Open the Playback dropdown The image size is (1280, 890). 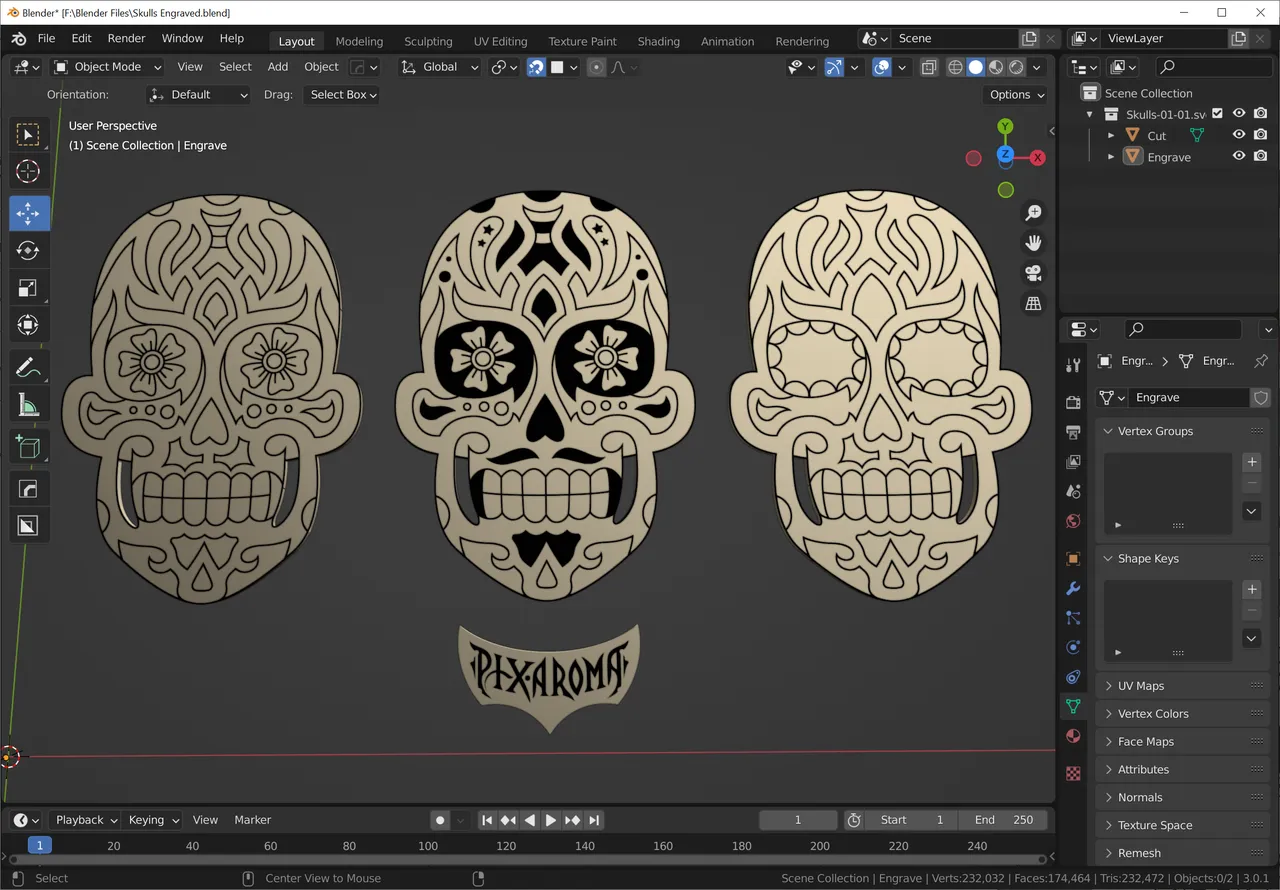click(x=85, y=820)
